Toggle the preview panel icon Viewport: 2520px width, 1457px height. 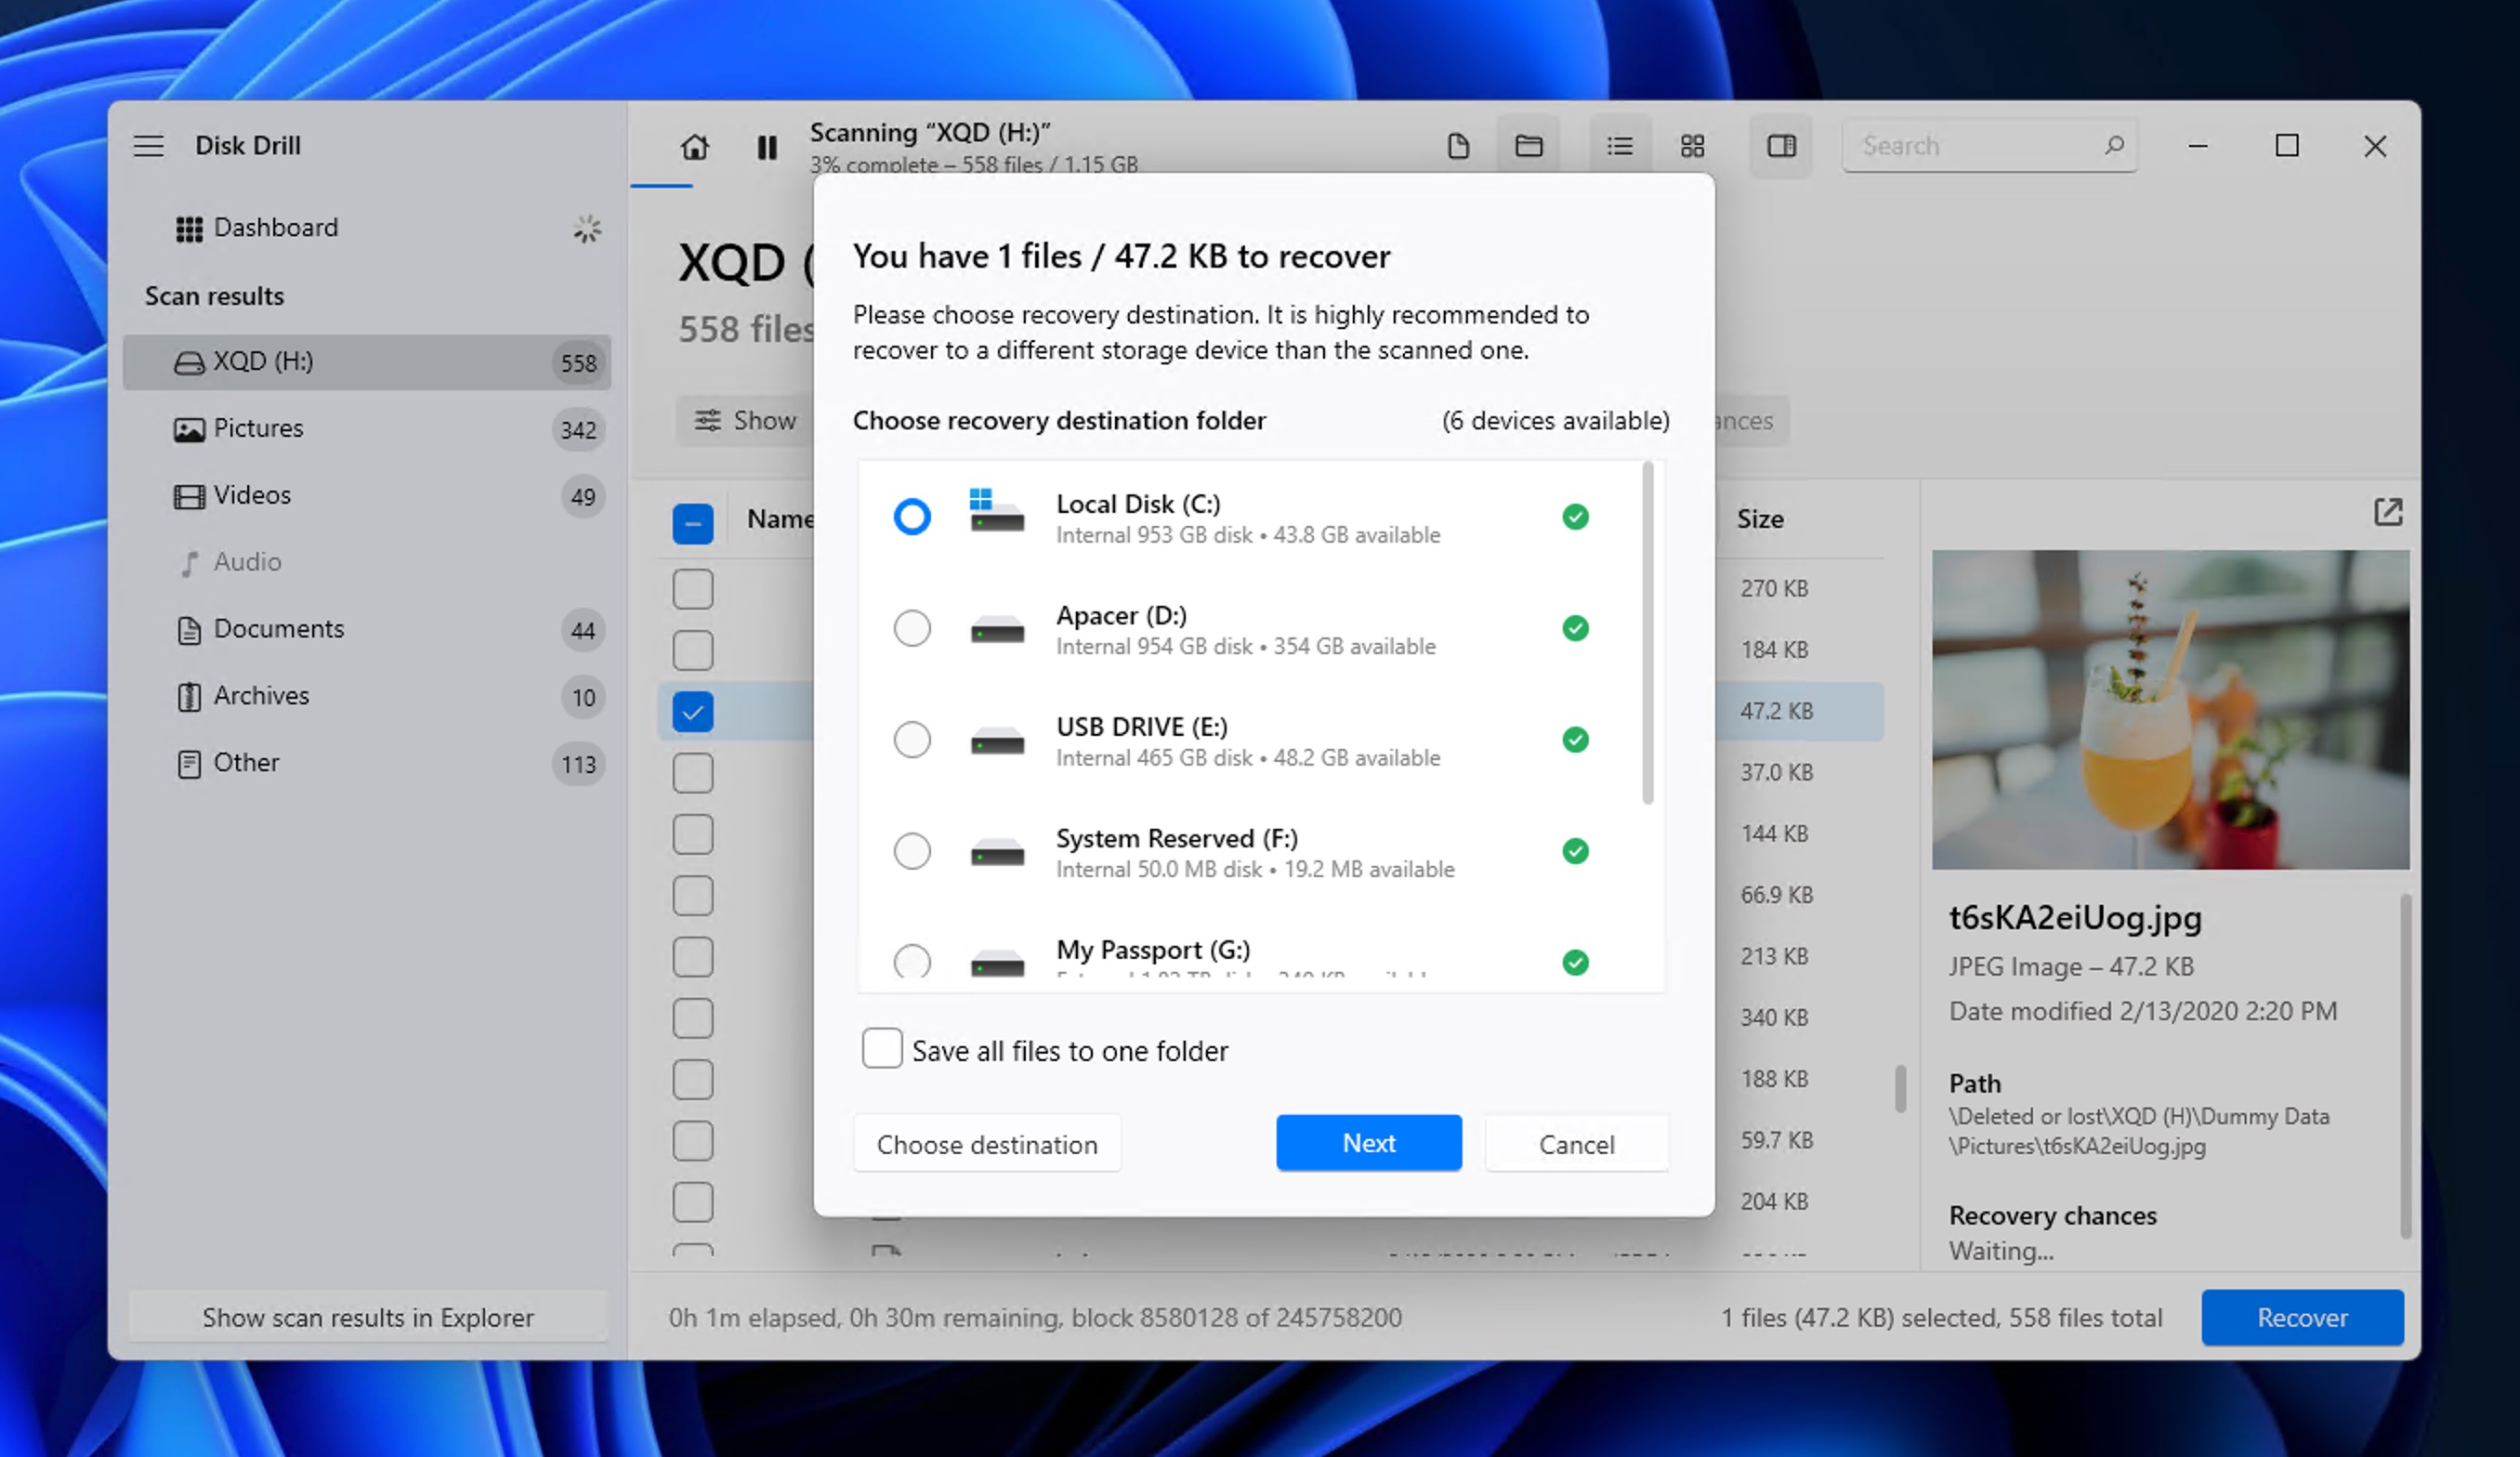[1781, 146]
